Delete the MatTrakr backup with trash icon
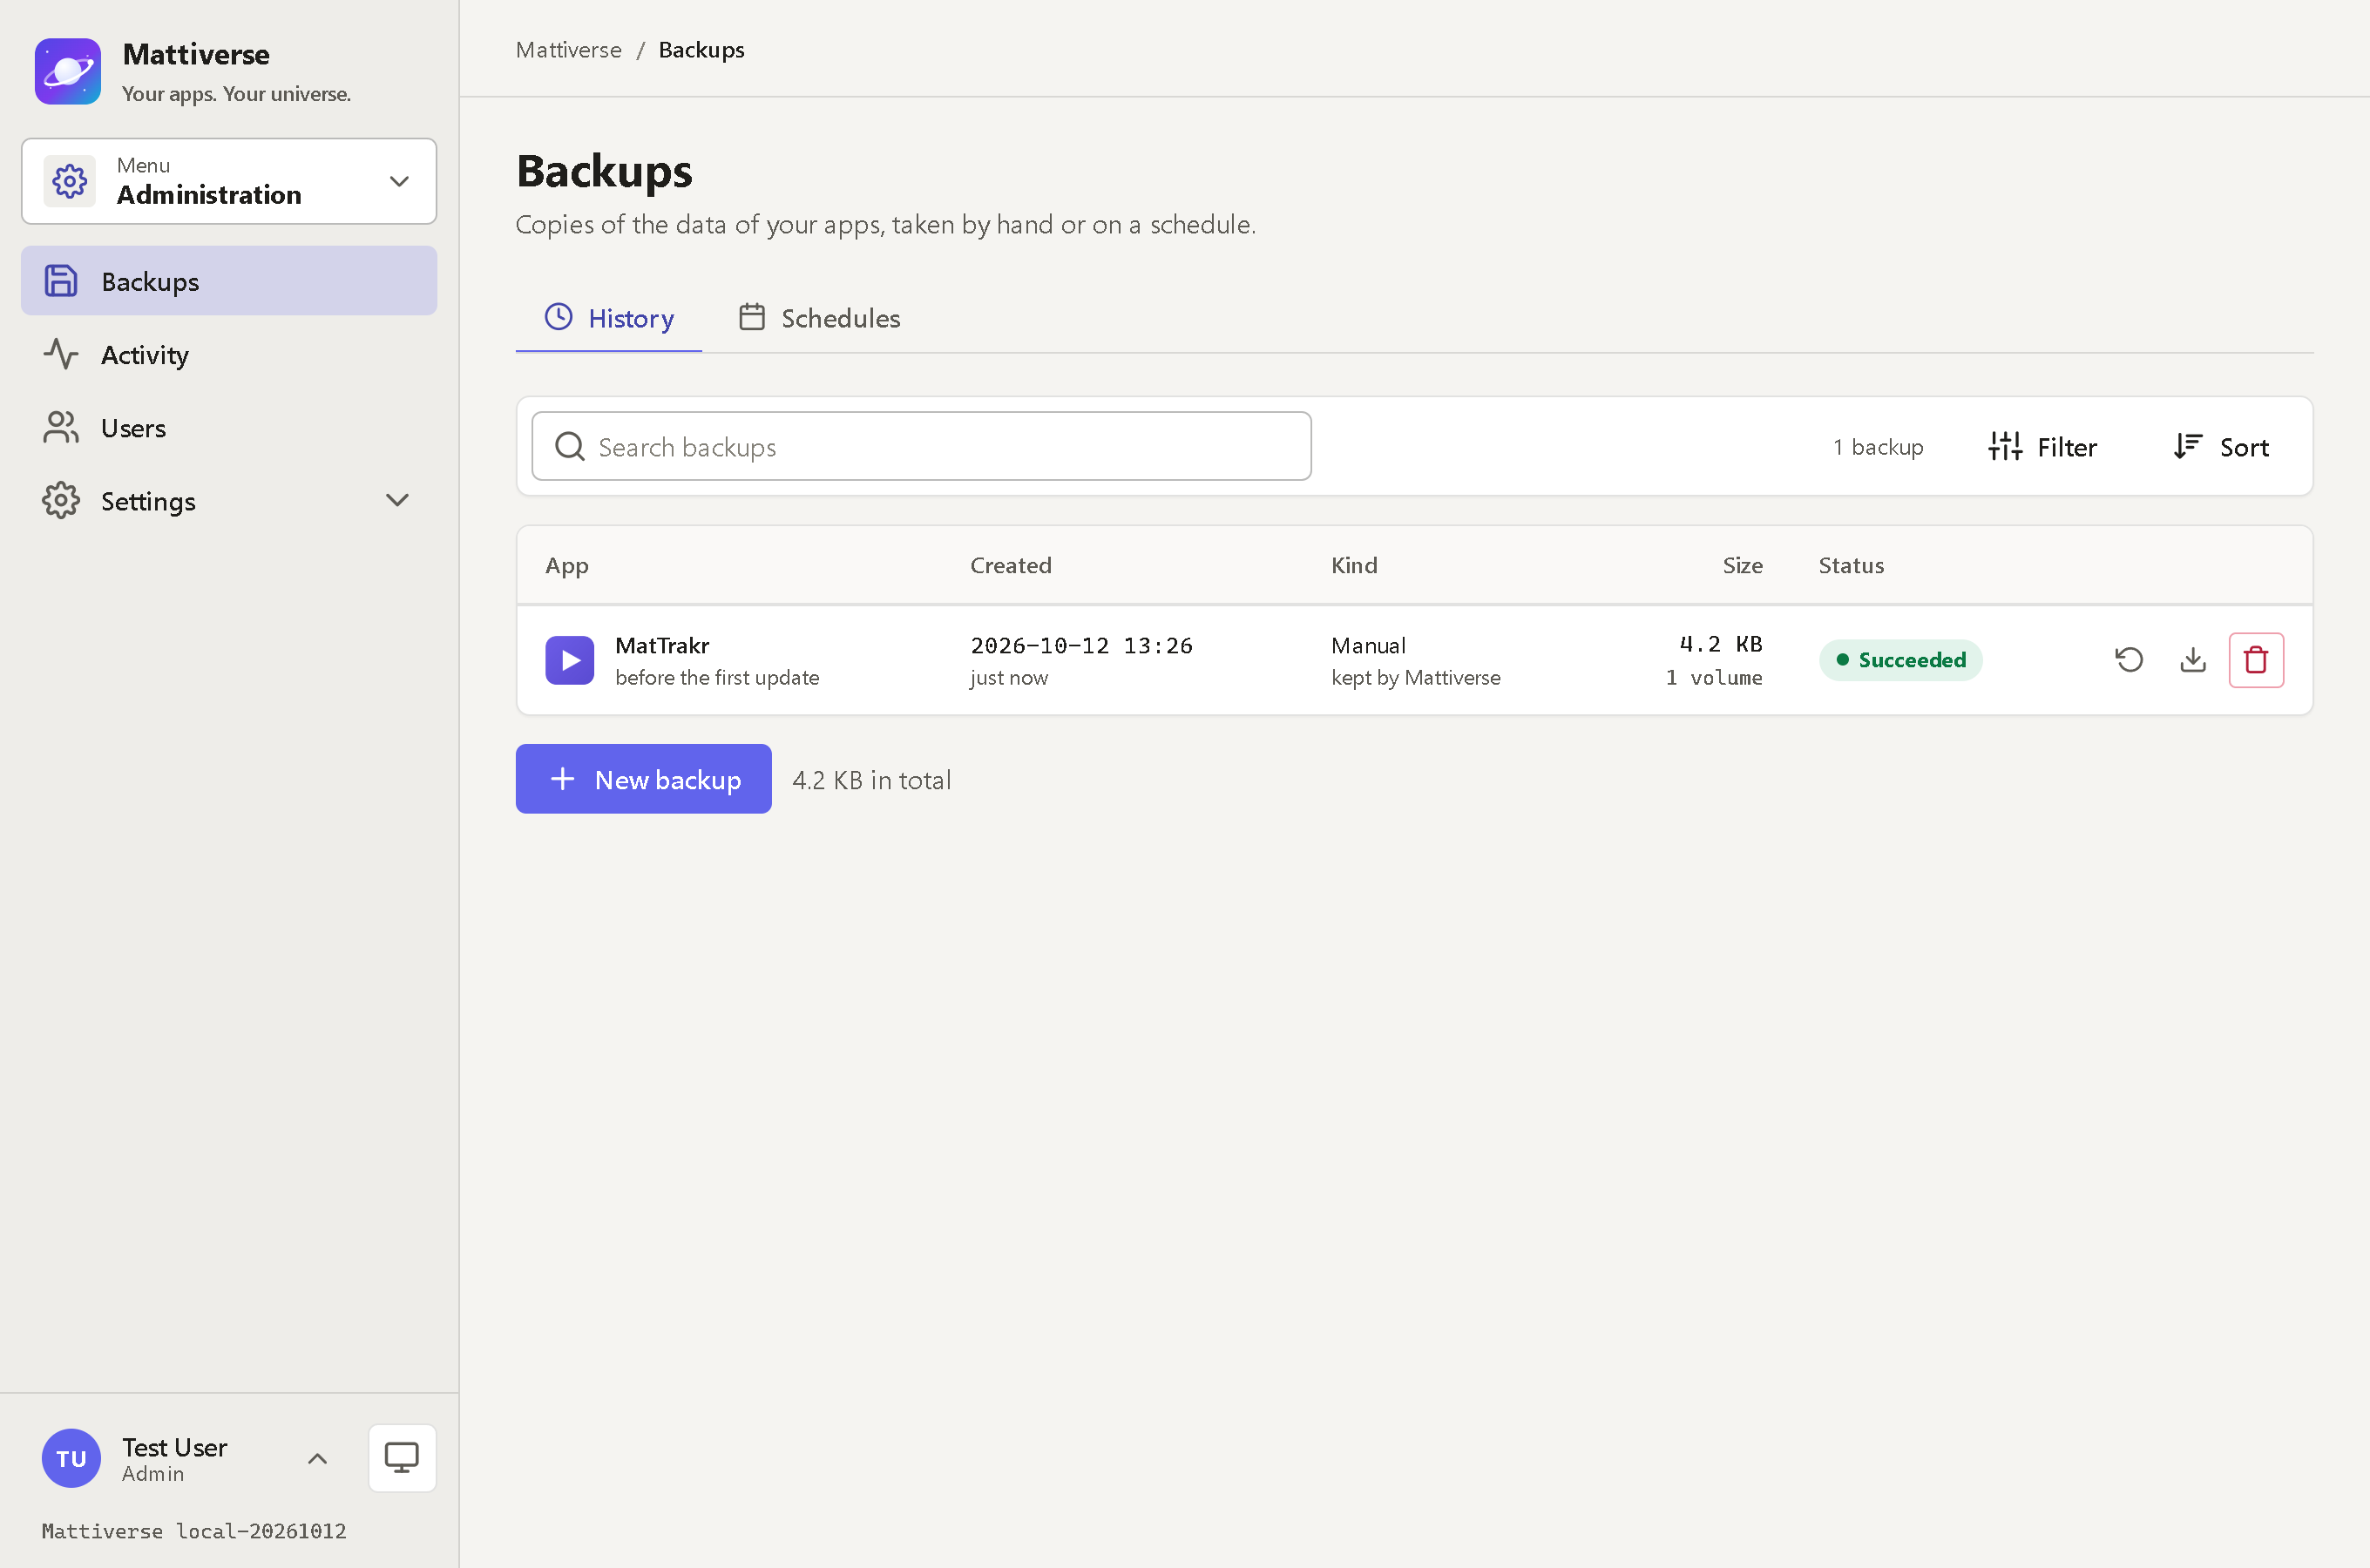The height and width of the screenshot is (1568, 2370). 2256,660
